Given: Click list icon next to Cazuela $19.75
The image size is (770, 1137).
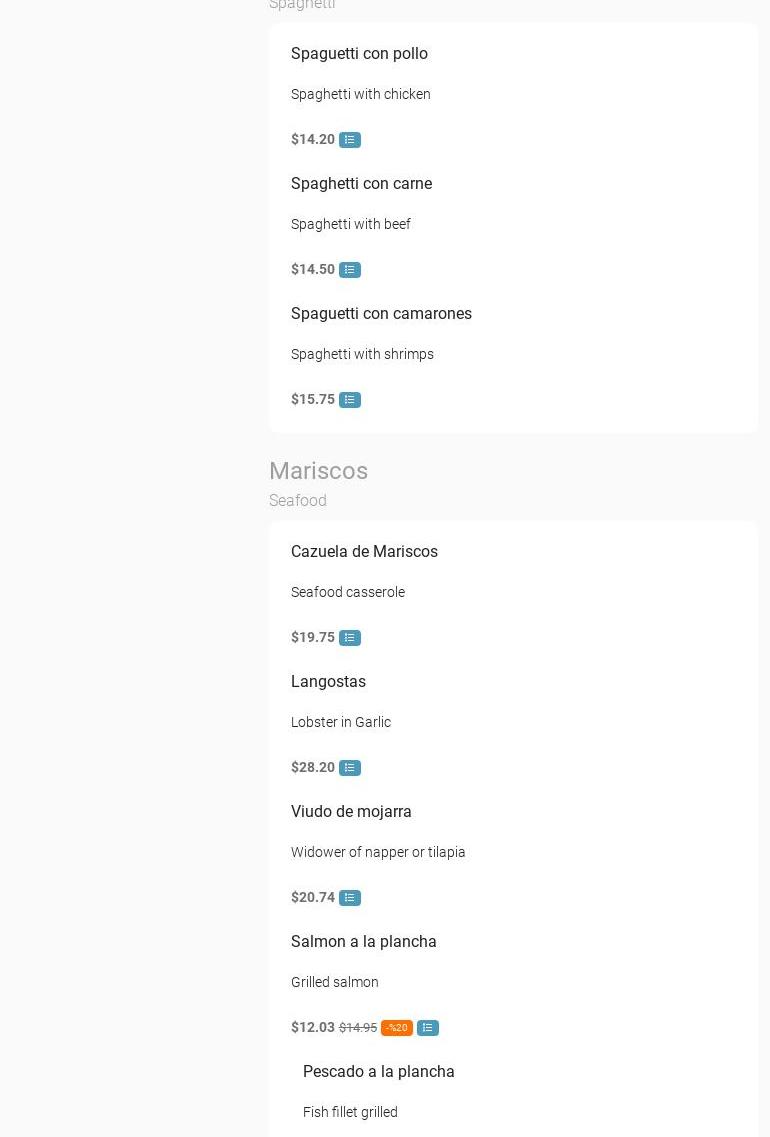Looking at the screenshot, I should 350,638.
